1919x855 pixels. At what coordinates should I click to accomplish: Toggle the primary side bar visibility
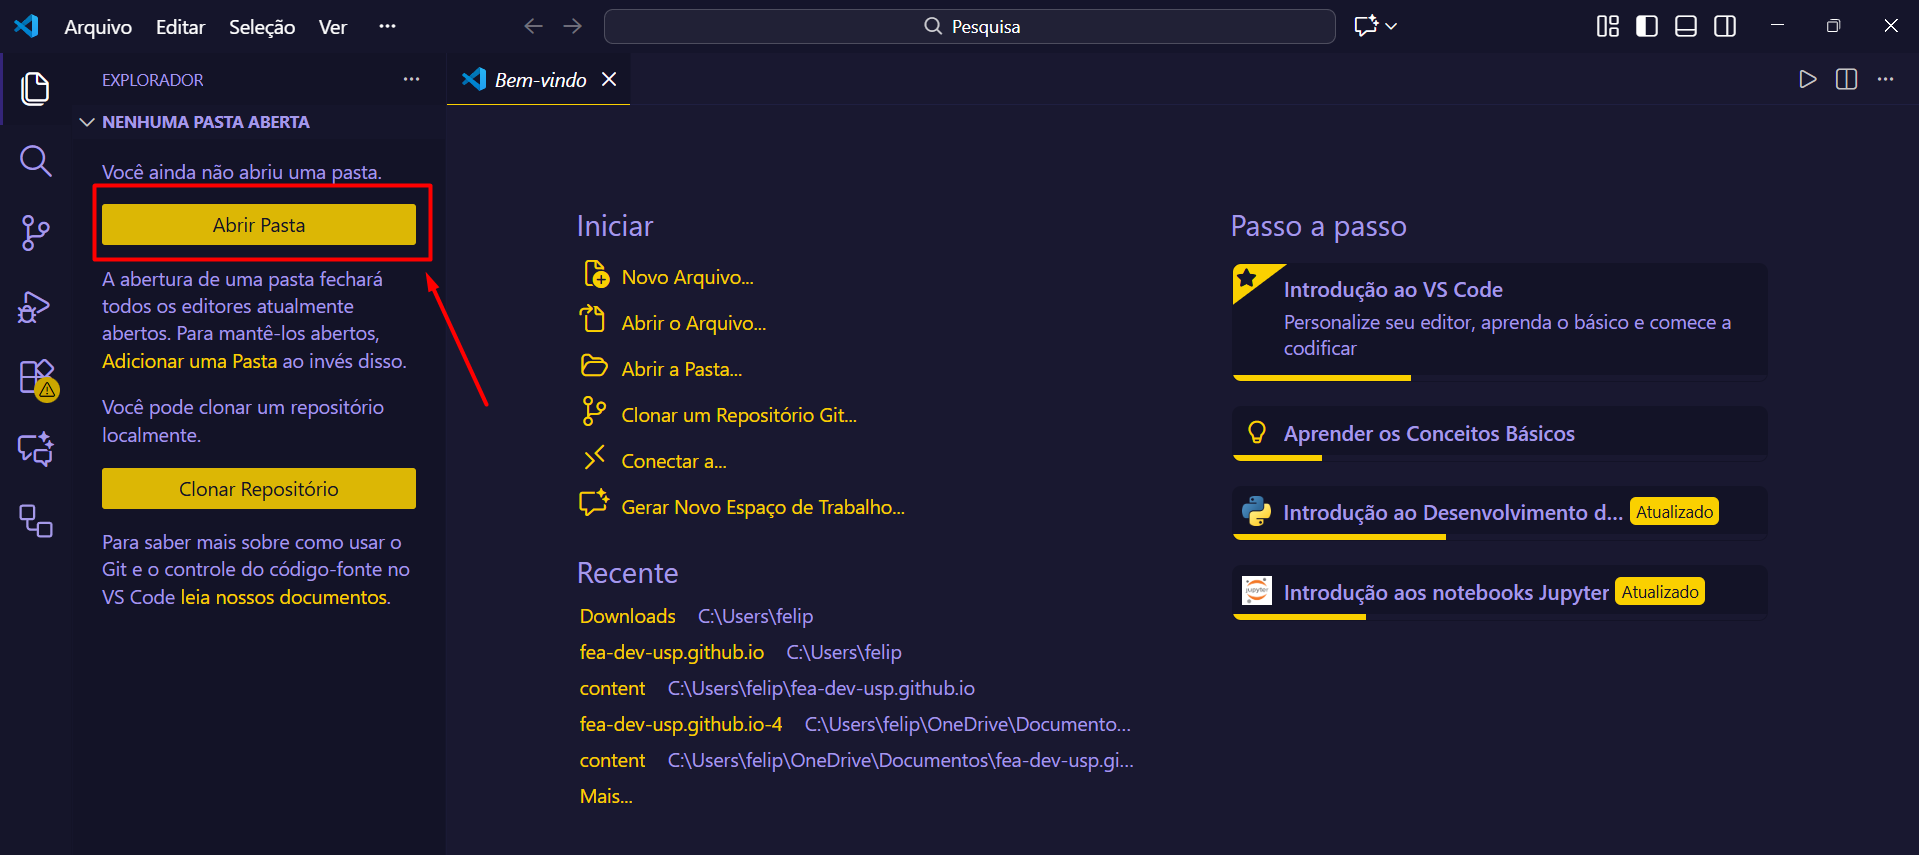point(1646,26)
